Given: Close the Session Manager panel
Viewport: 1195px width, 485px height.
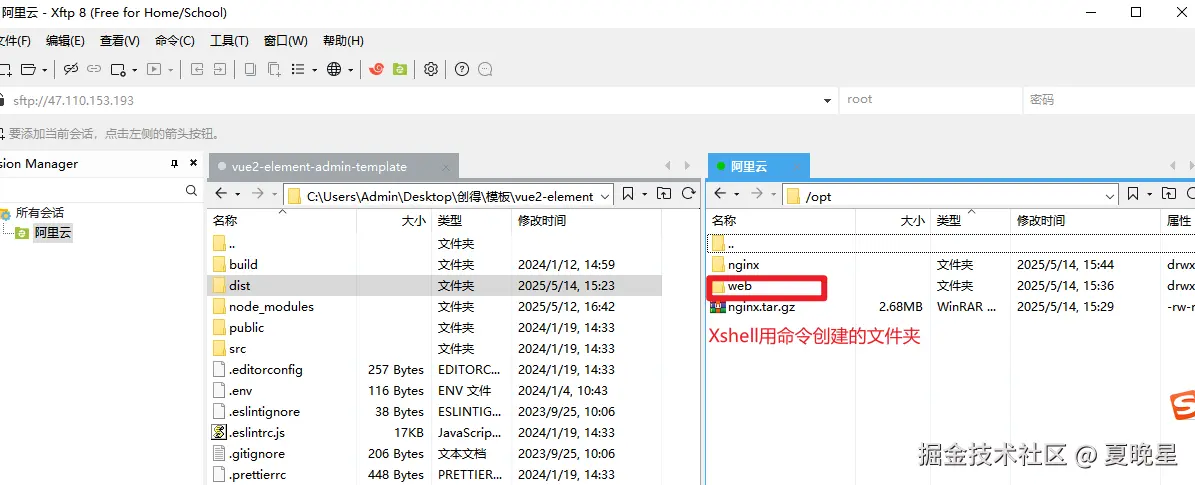Looking at the screenshot, I should [x=194, y=163].
